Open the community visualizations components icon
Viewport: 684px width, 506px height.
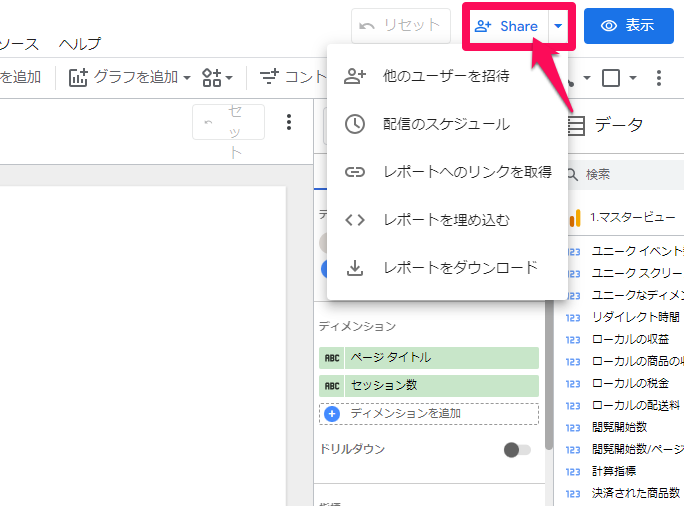point(212,78)
